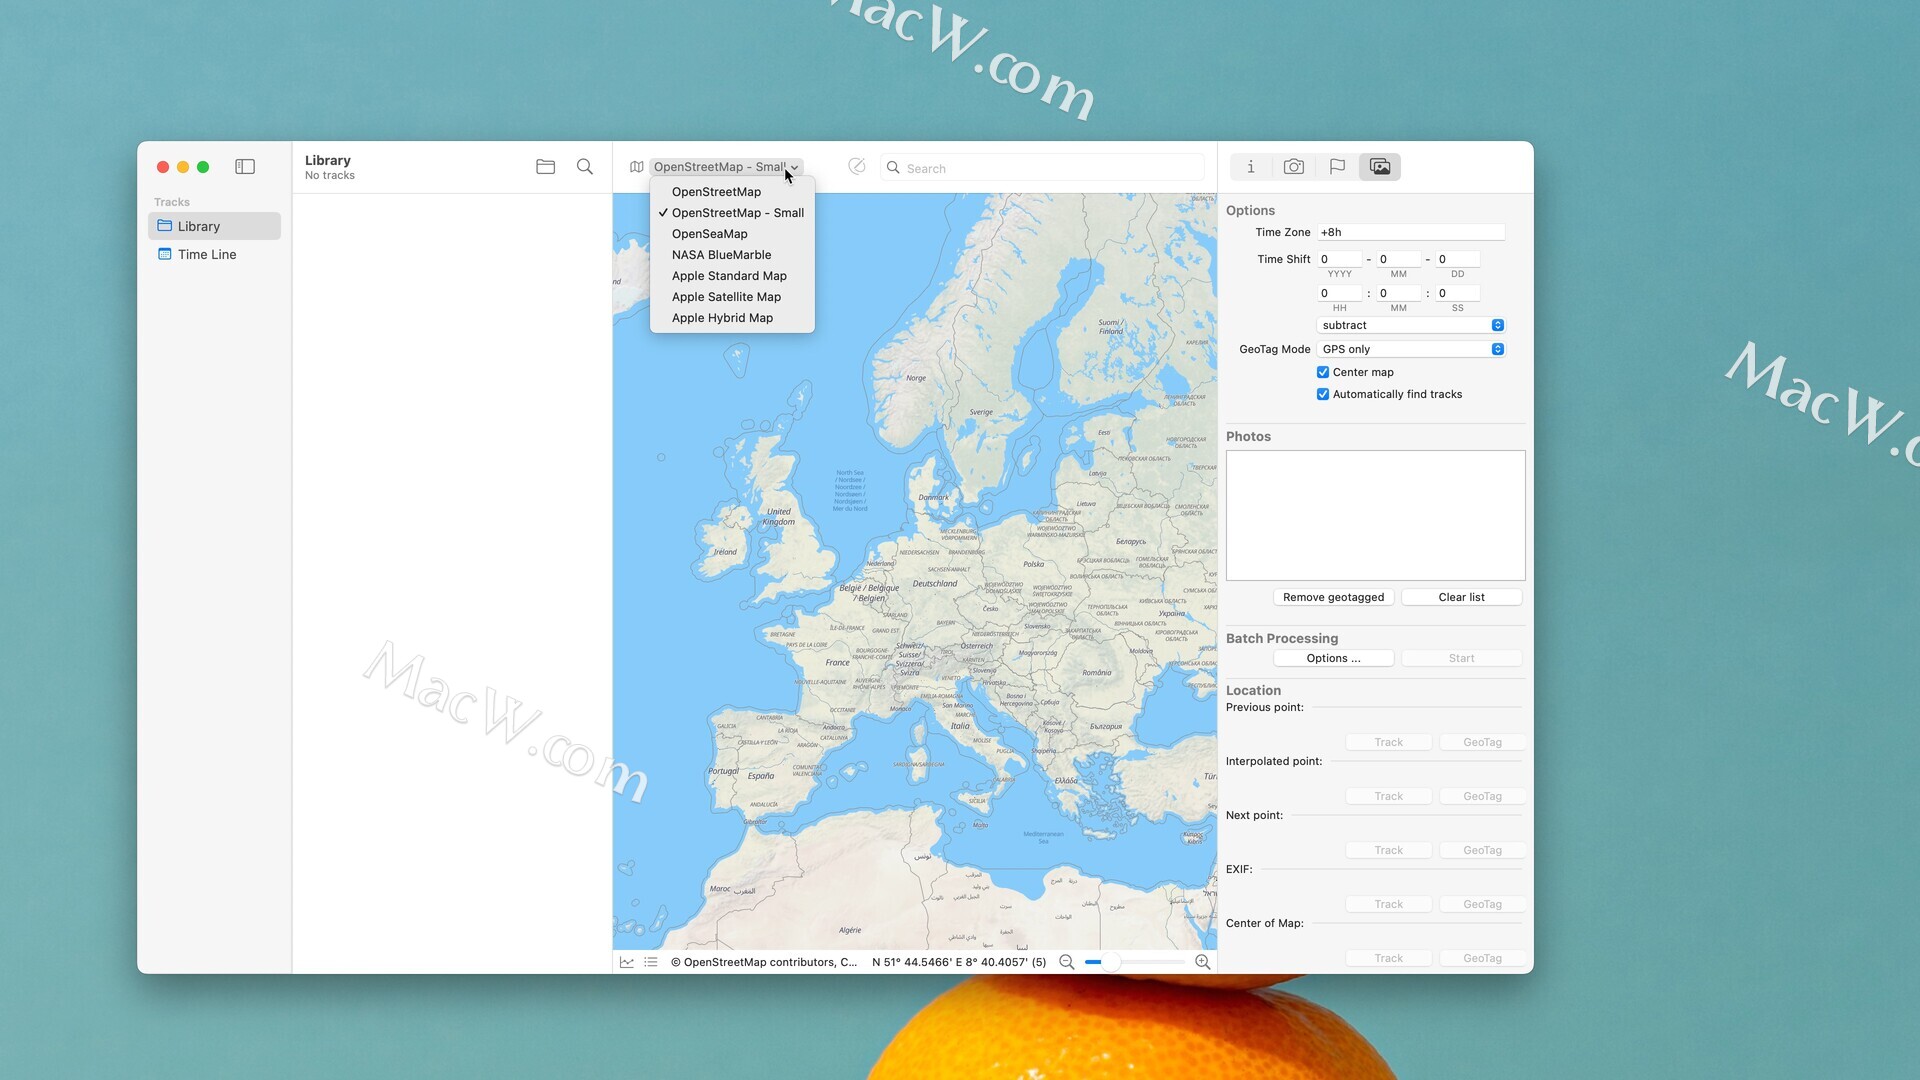
Task: Click Track button under Next point
Action: click(x=1388, y=850)
